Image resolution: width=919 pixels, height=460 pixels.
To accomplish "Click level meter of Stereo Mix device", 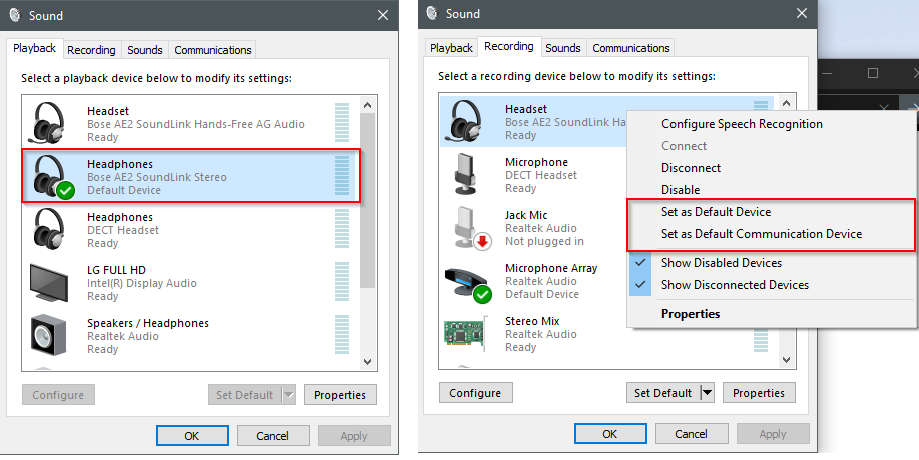I will pyautogui.click(x=761, y=340).
